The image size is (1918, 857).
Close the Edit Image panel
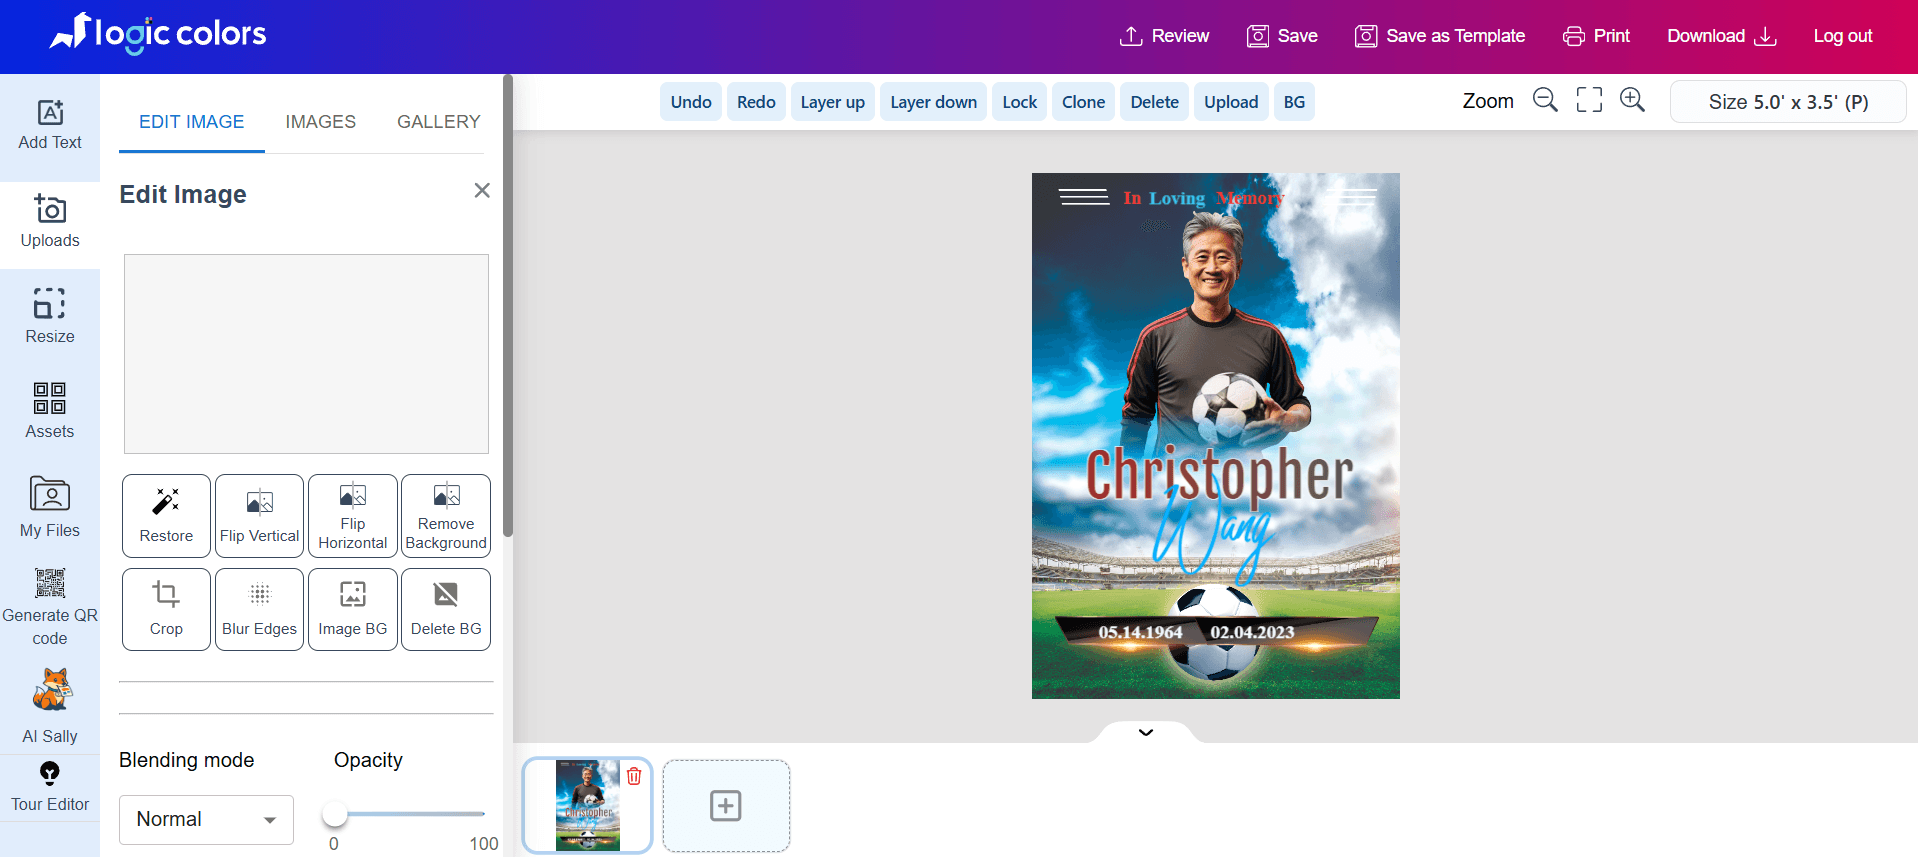482,190
